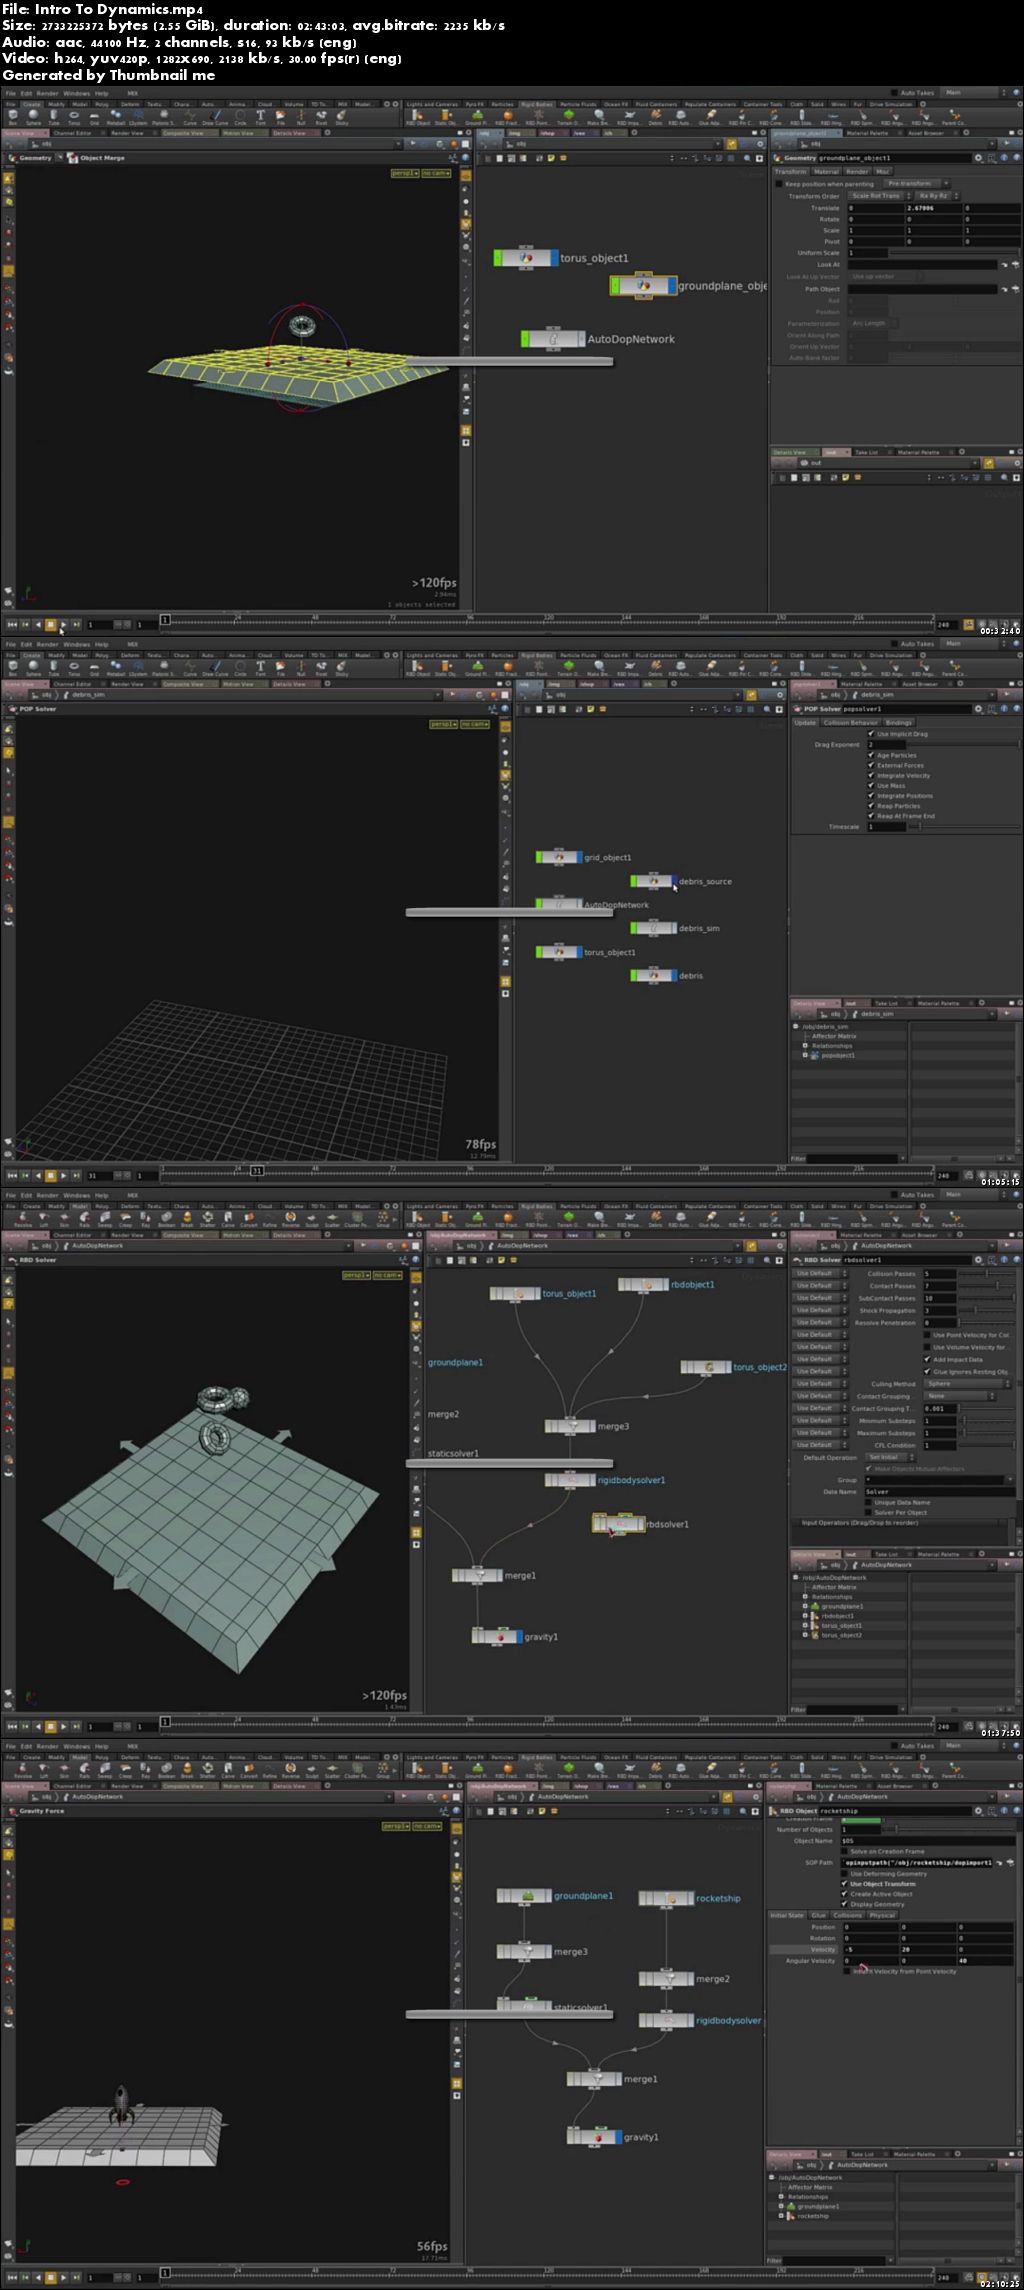Click Play in the groundplane_object1 frame playbar
The height and width of the screenshot is (2290, 1024).
pos(63,624)
